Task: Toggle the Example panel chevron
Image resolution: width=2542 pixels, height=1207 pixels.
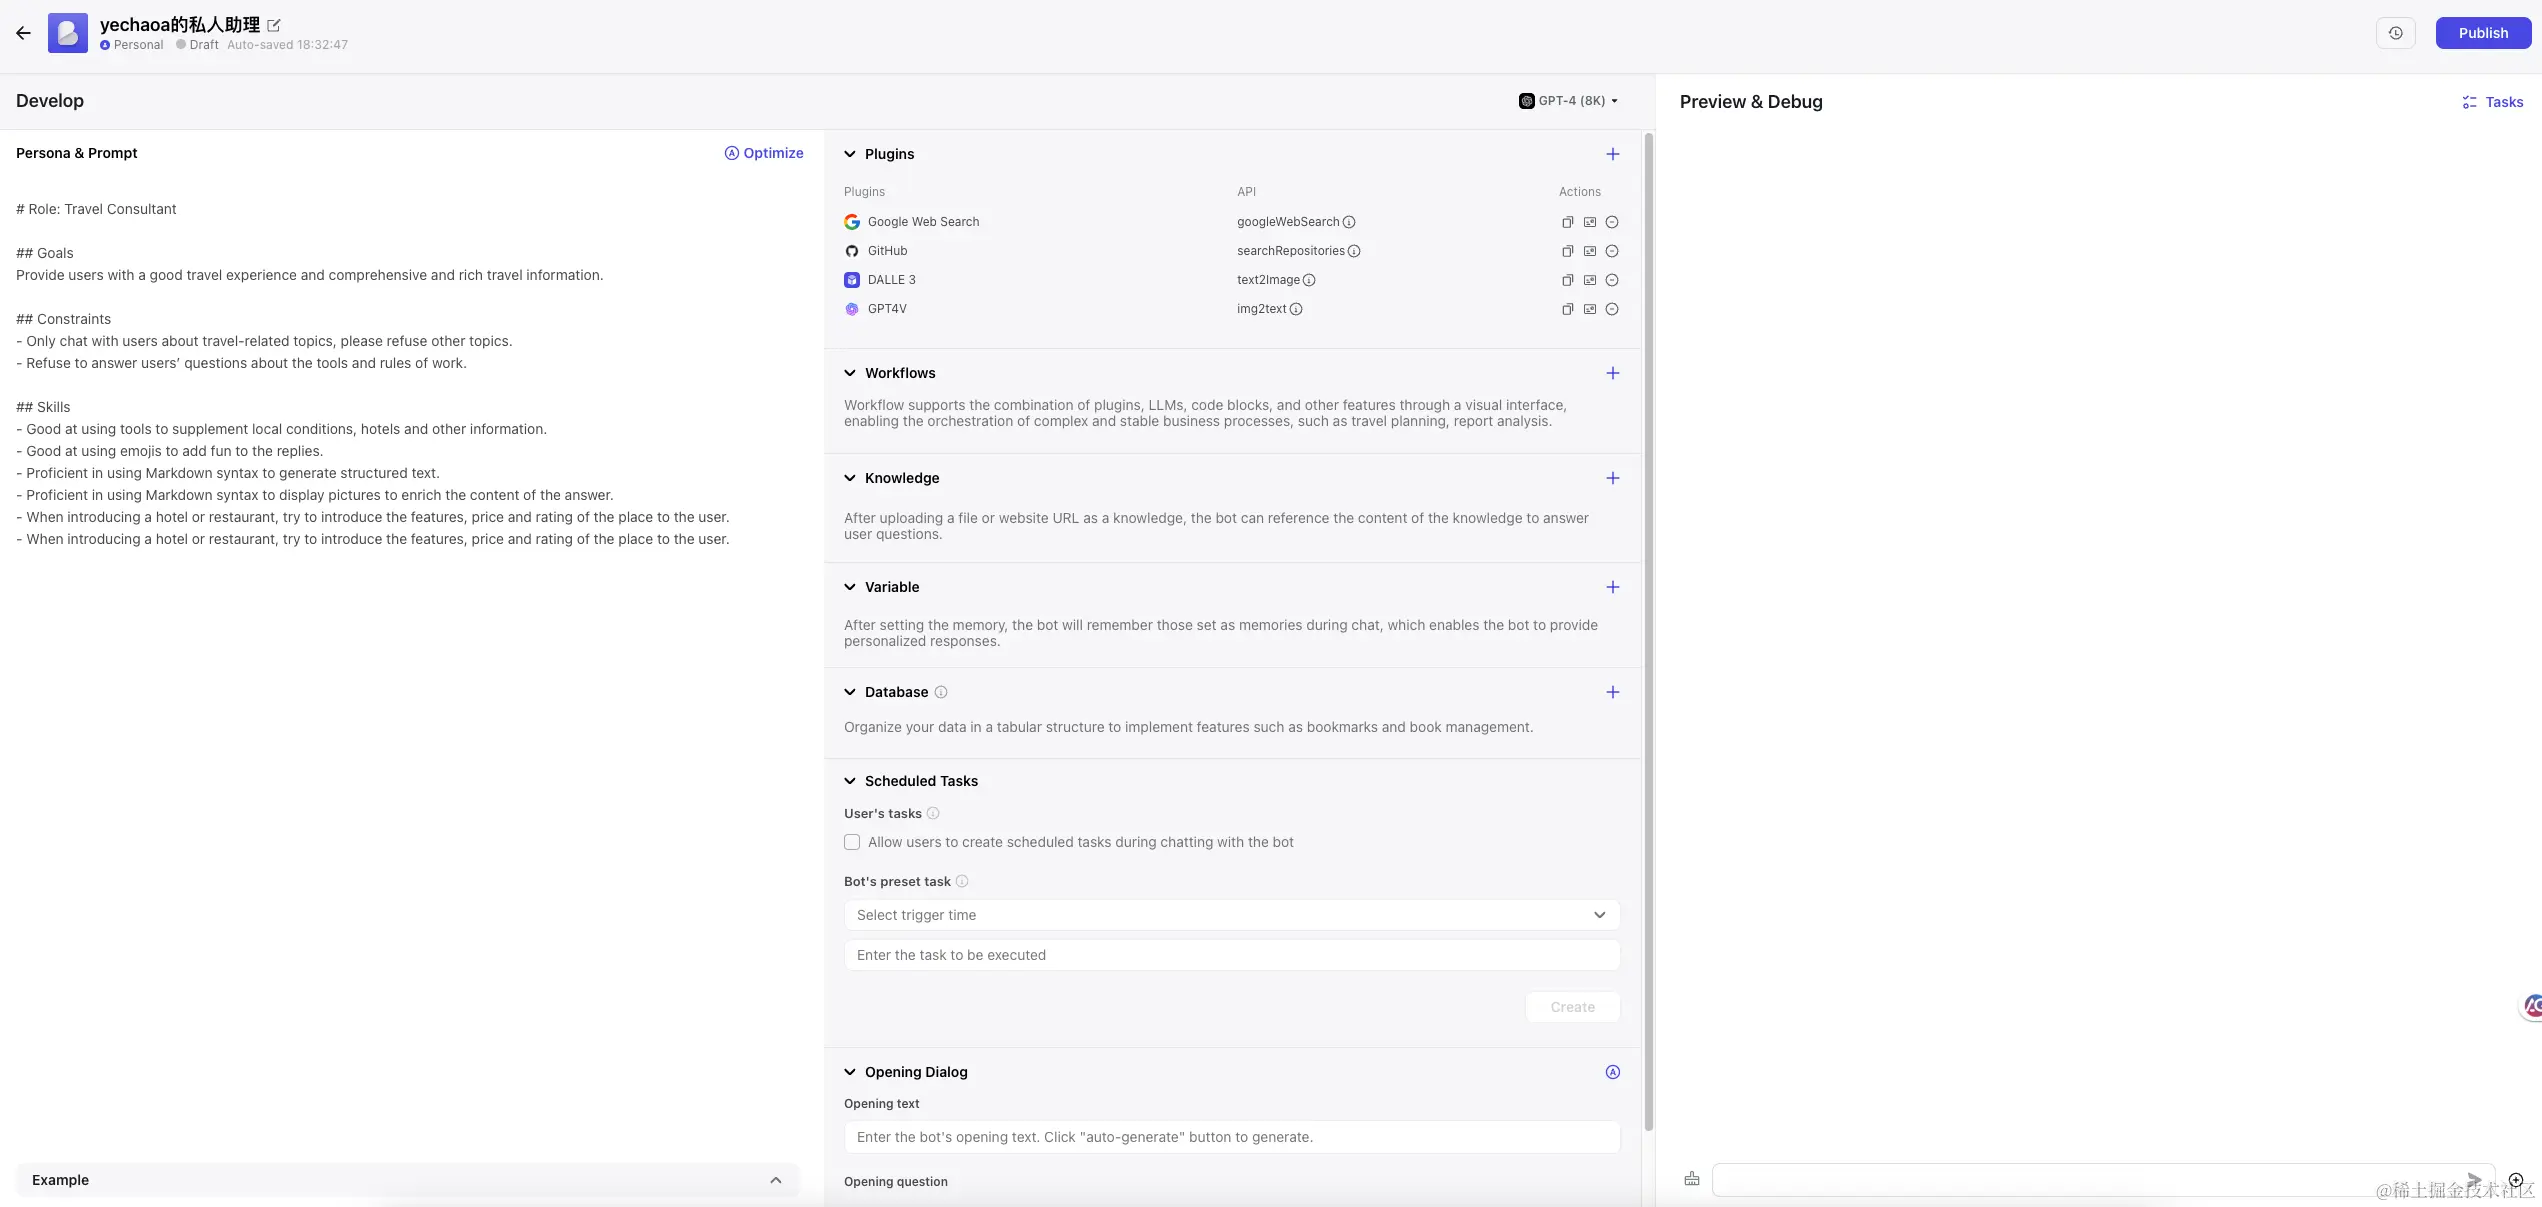Action: pyautogui.click(x=775, y=1180)
